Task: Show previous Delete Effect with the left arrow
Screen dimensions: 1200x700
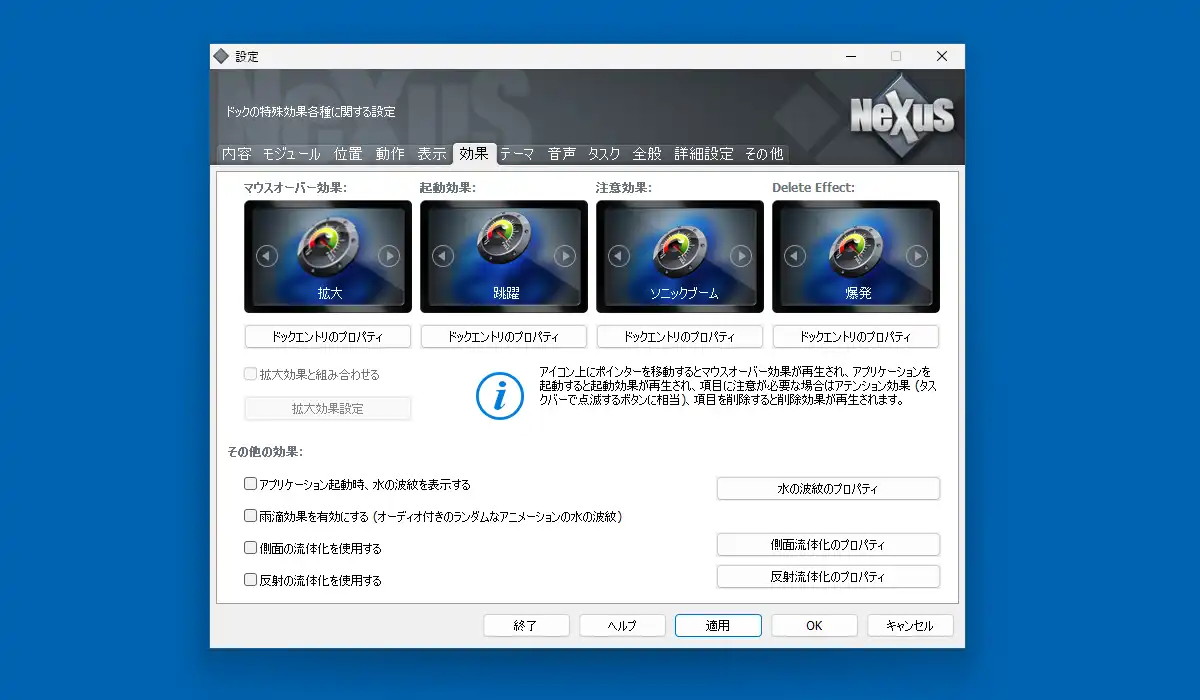Action: coord(794,256)
